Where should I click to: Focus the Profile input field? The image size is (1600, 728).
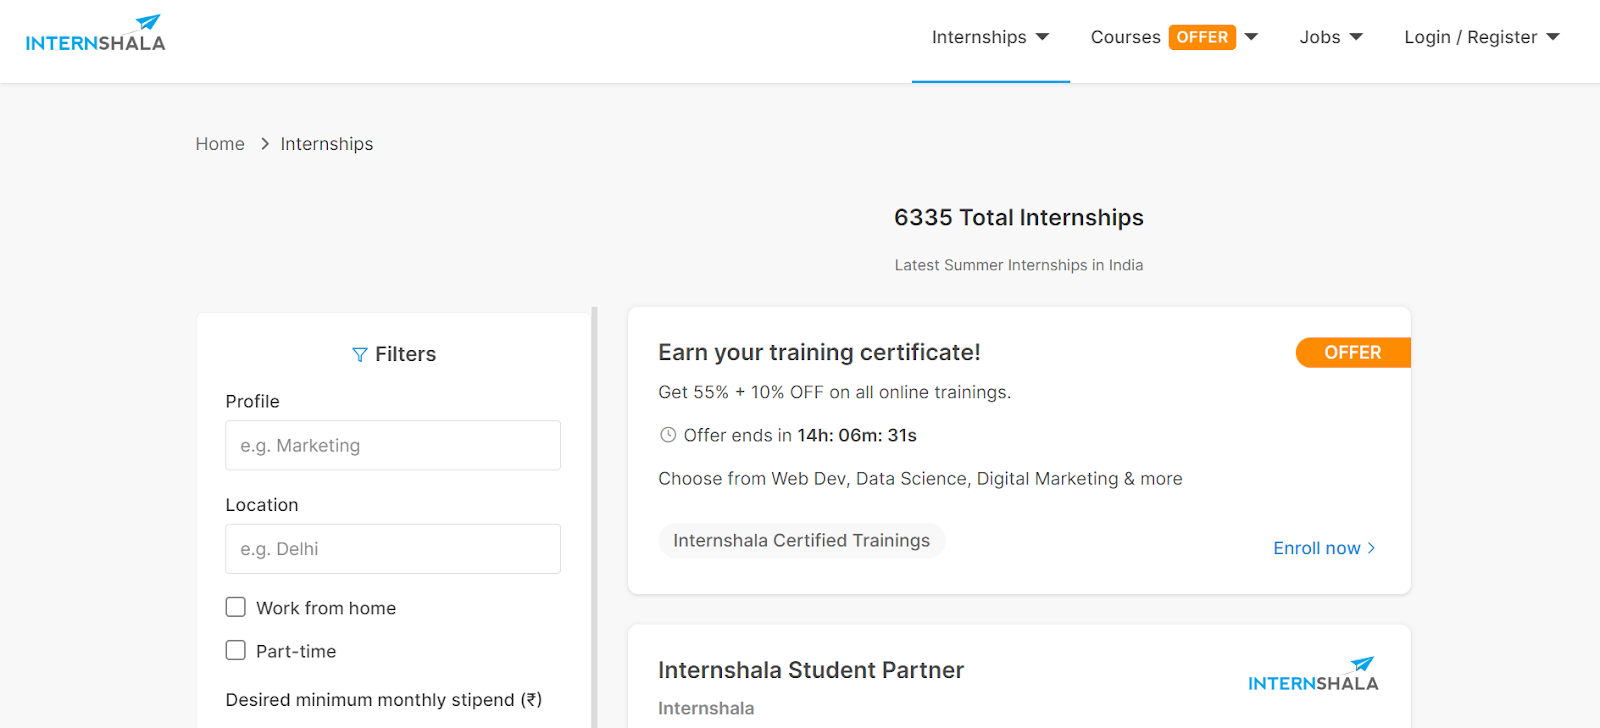(x=393, y=445)
